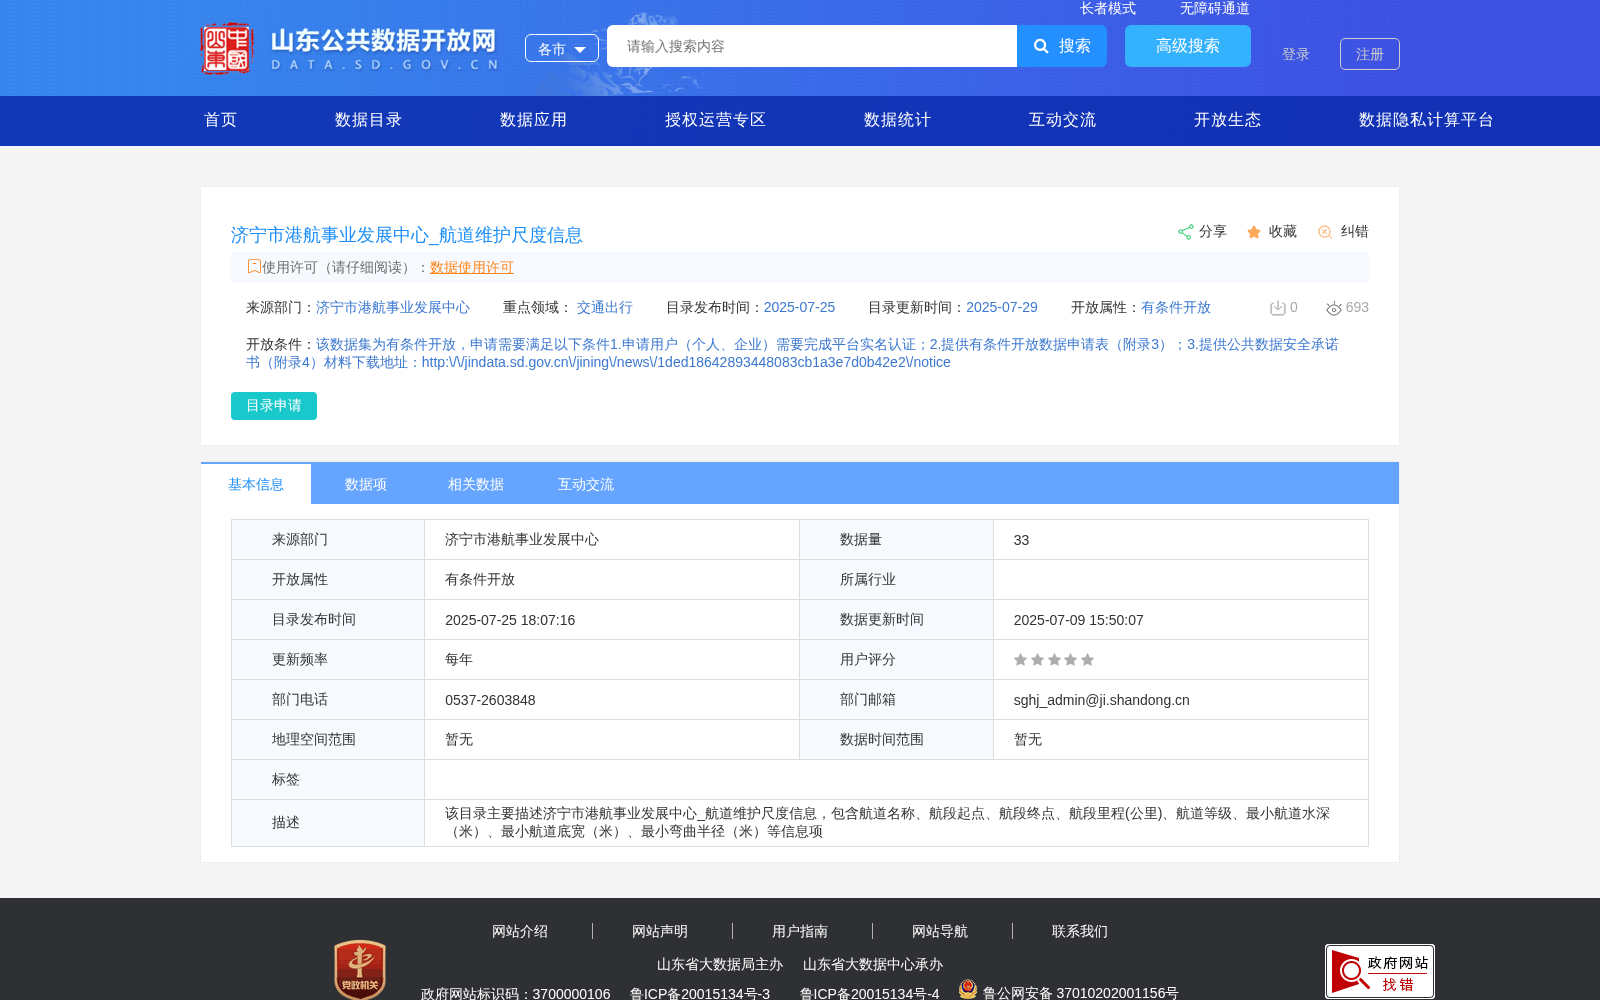Focus the search input field
1600x1000 pixels.
click(x=812, y=46)
